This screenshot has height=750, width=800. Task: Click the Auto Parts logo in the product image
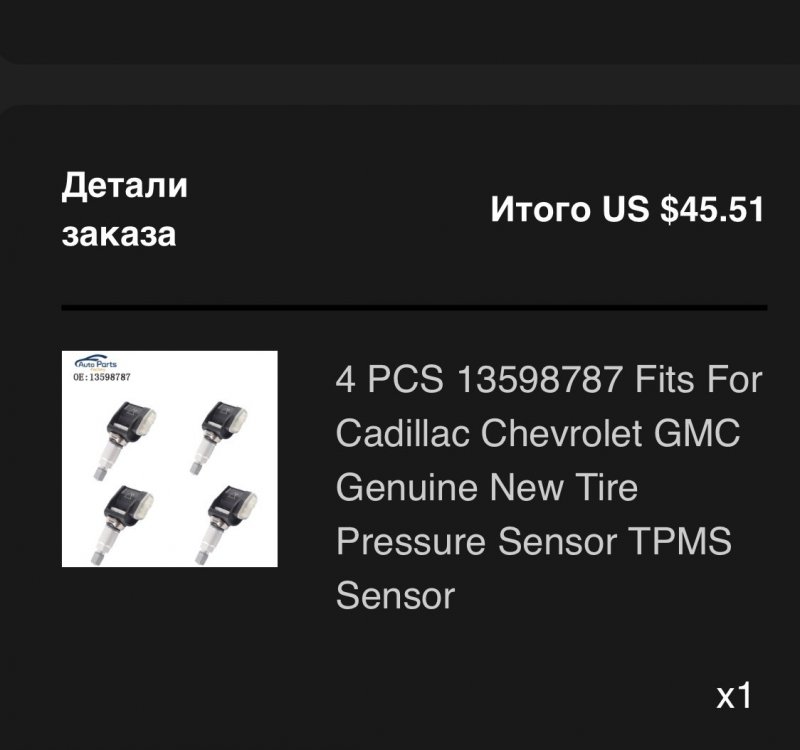click(96, 365)
